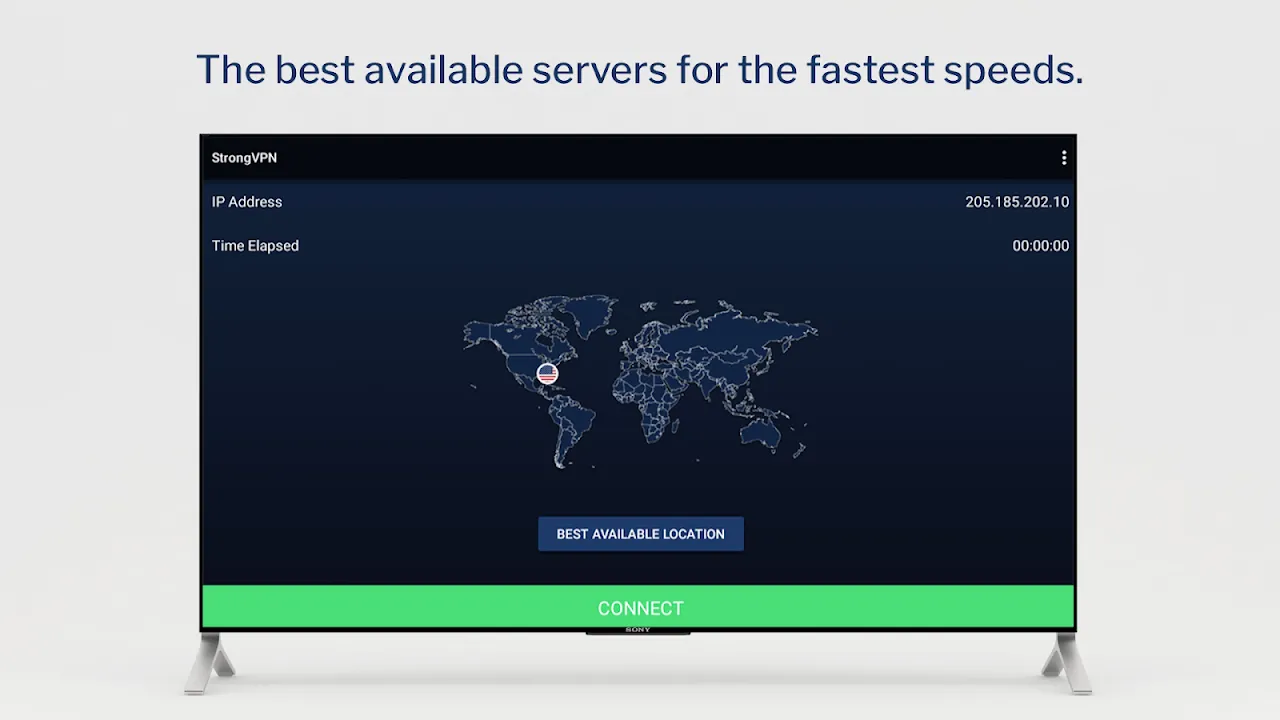Screen dimensions: 1280x720
Task: Click the United States flag location marker
Action: click(547, 373)
